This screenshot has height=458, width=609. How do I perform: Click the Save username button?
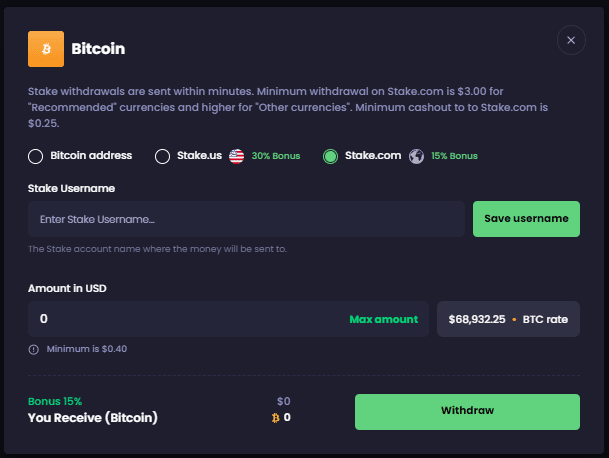(526, 219)
